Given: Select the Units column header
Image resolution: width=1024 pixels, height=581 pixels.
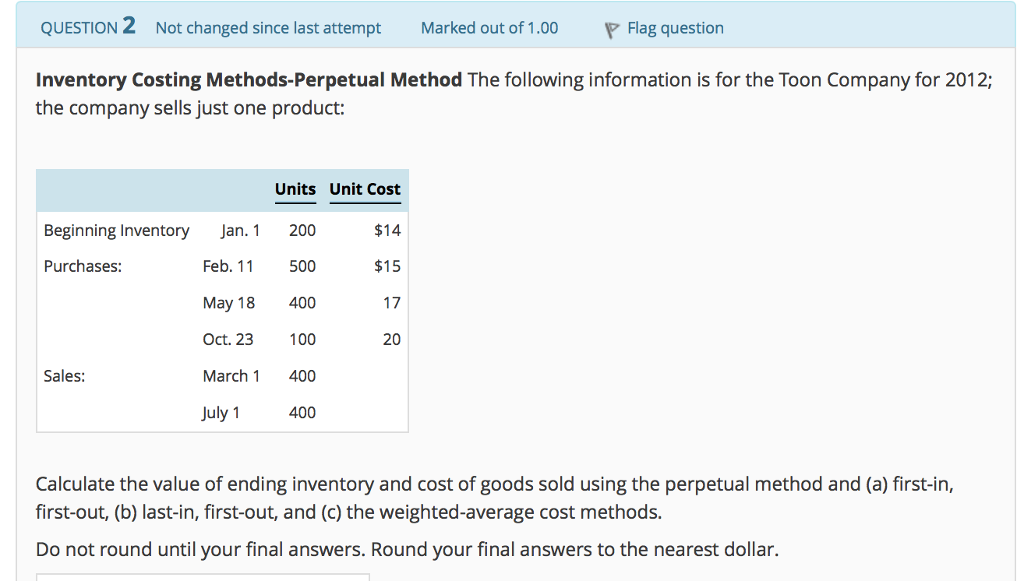Looking at the screenshot, I should (x=295, y=190).
